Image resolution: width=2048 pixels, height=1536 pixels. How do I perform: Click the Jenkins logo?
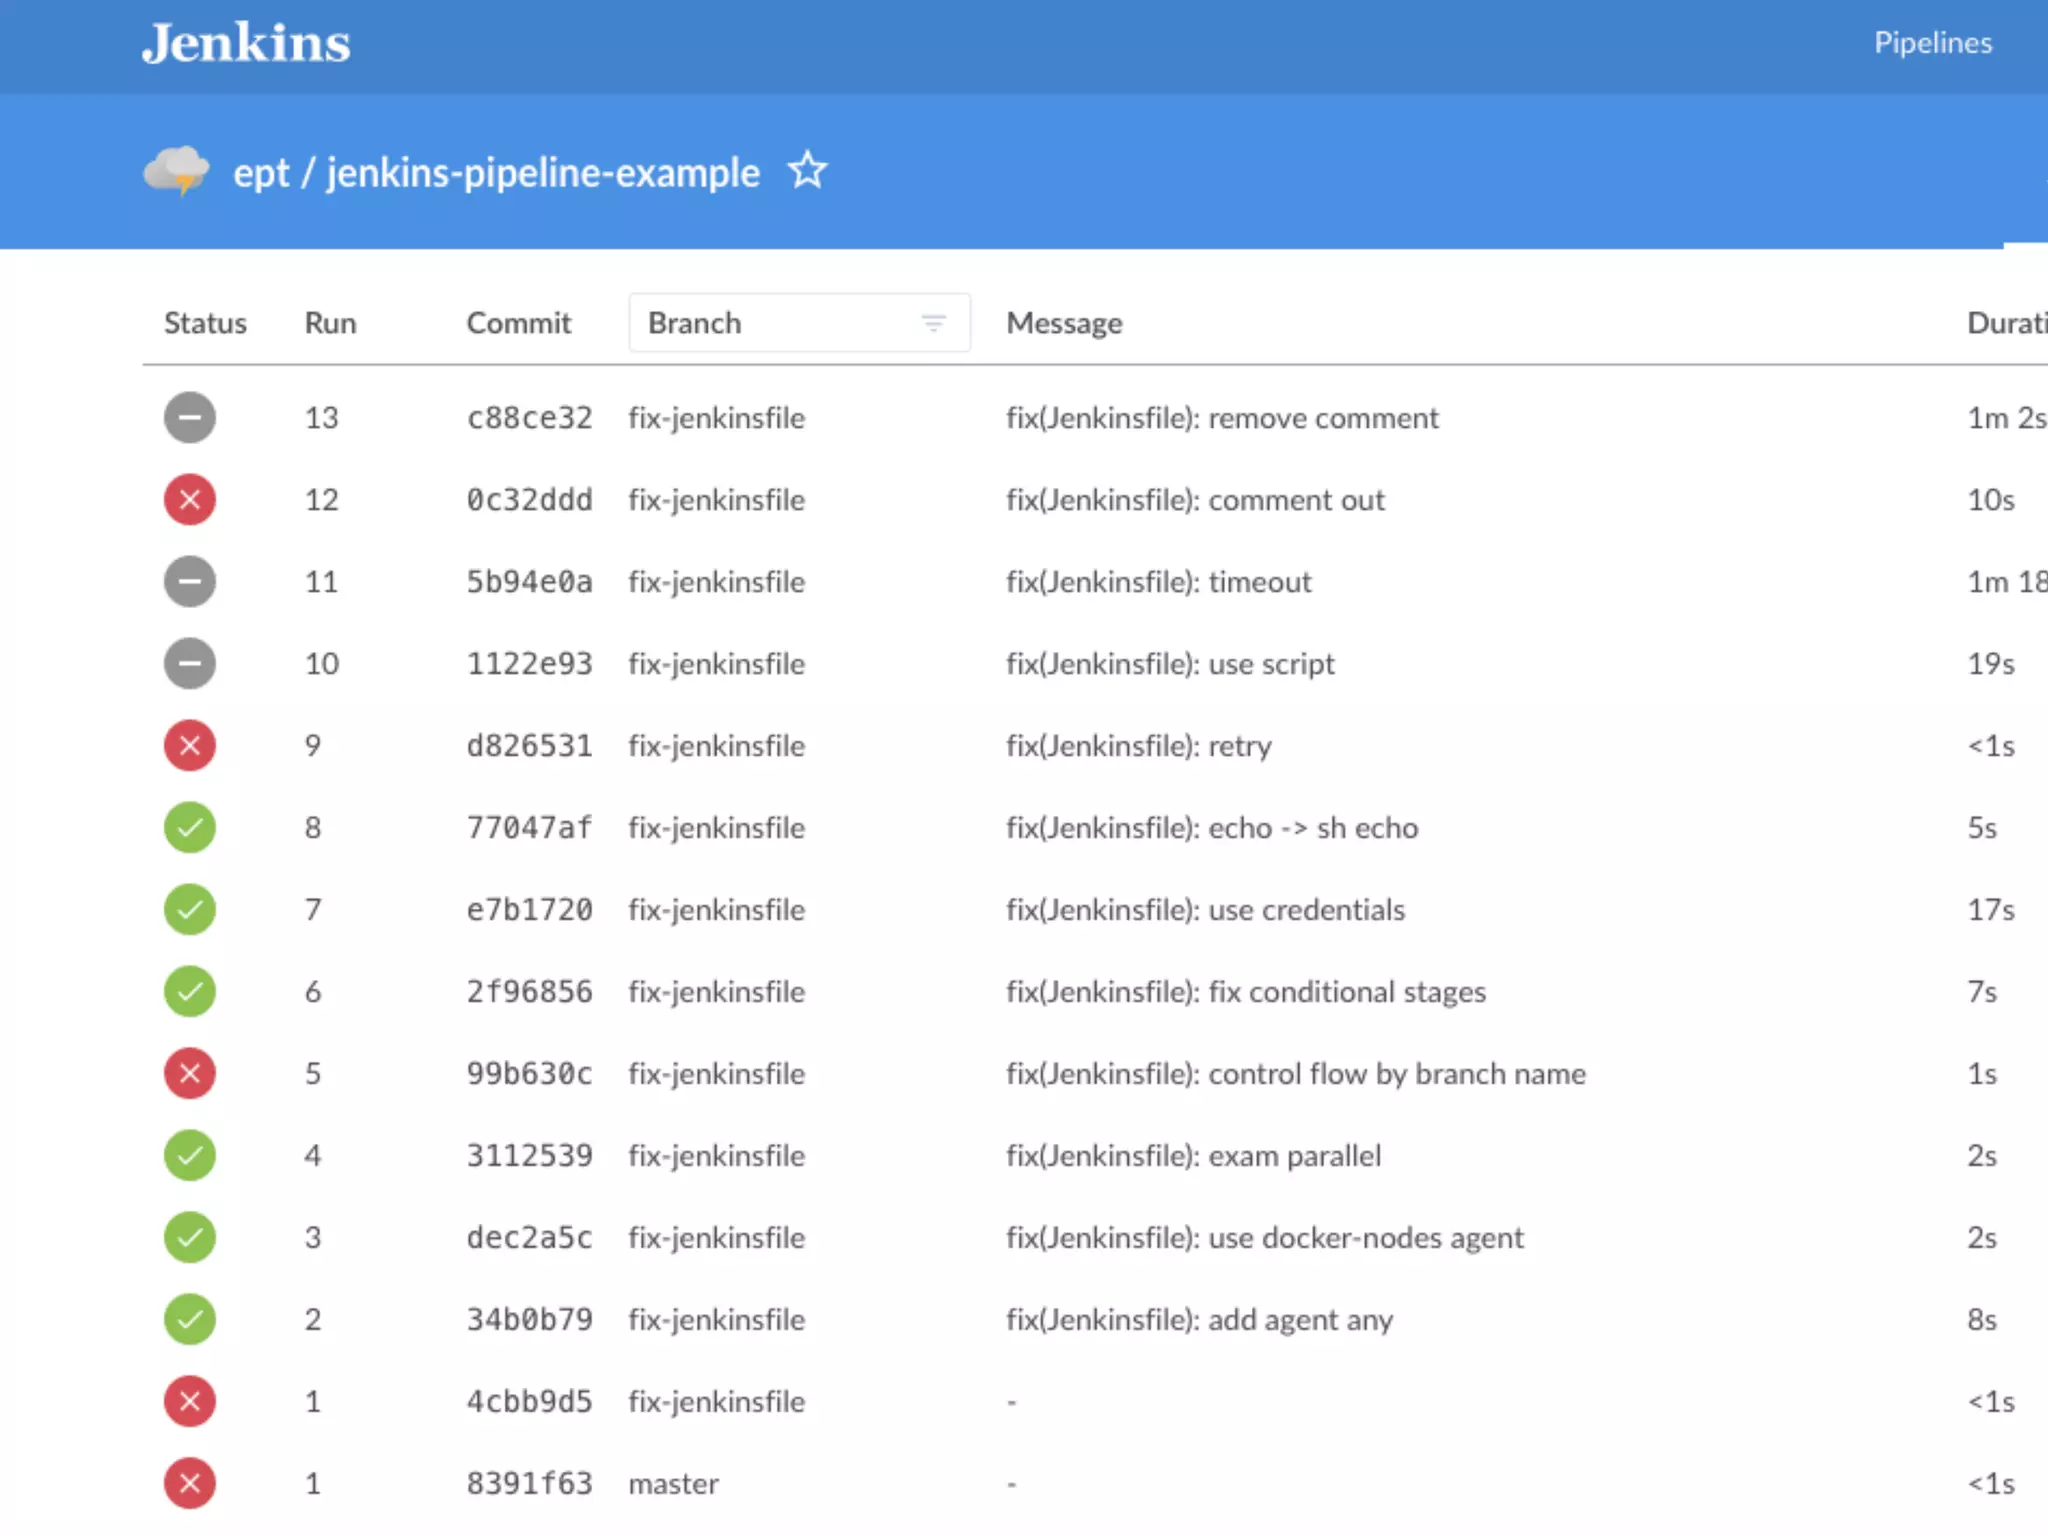246,43
